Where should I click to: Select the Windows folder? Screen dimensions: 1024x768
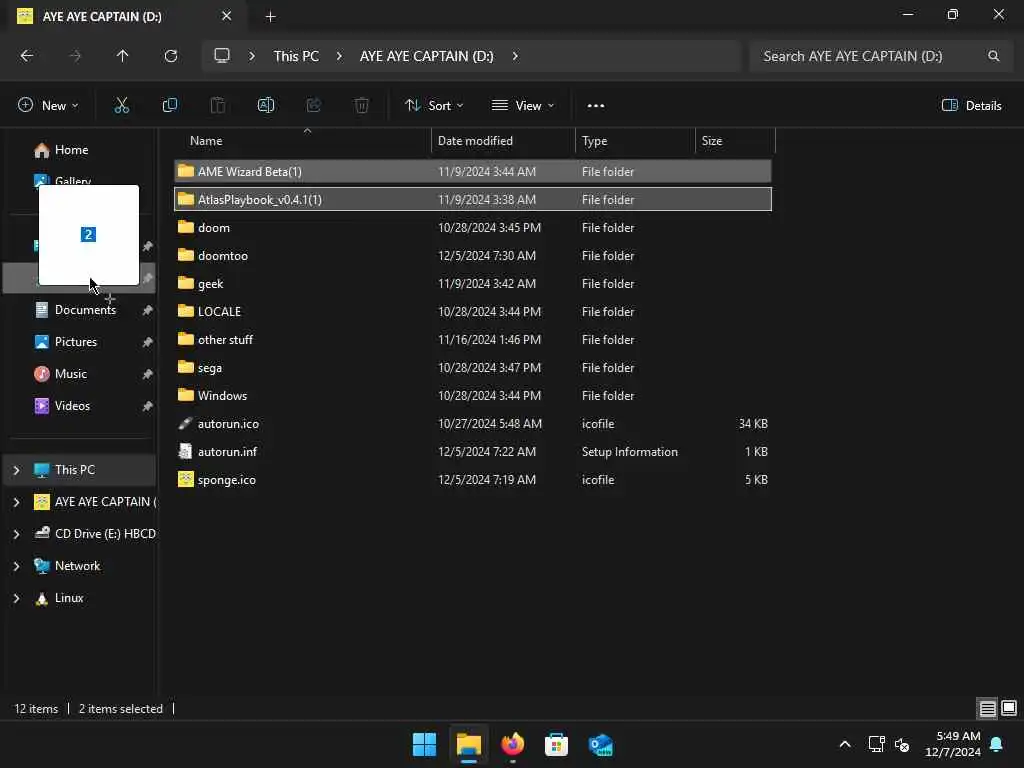coord(473,396)
